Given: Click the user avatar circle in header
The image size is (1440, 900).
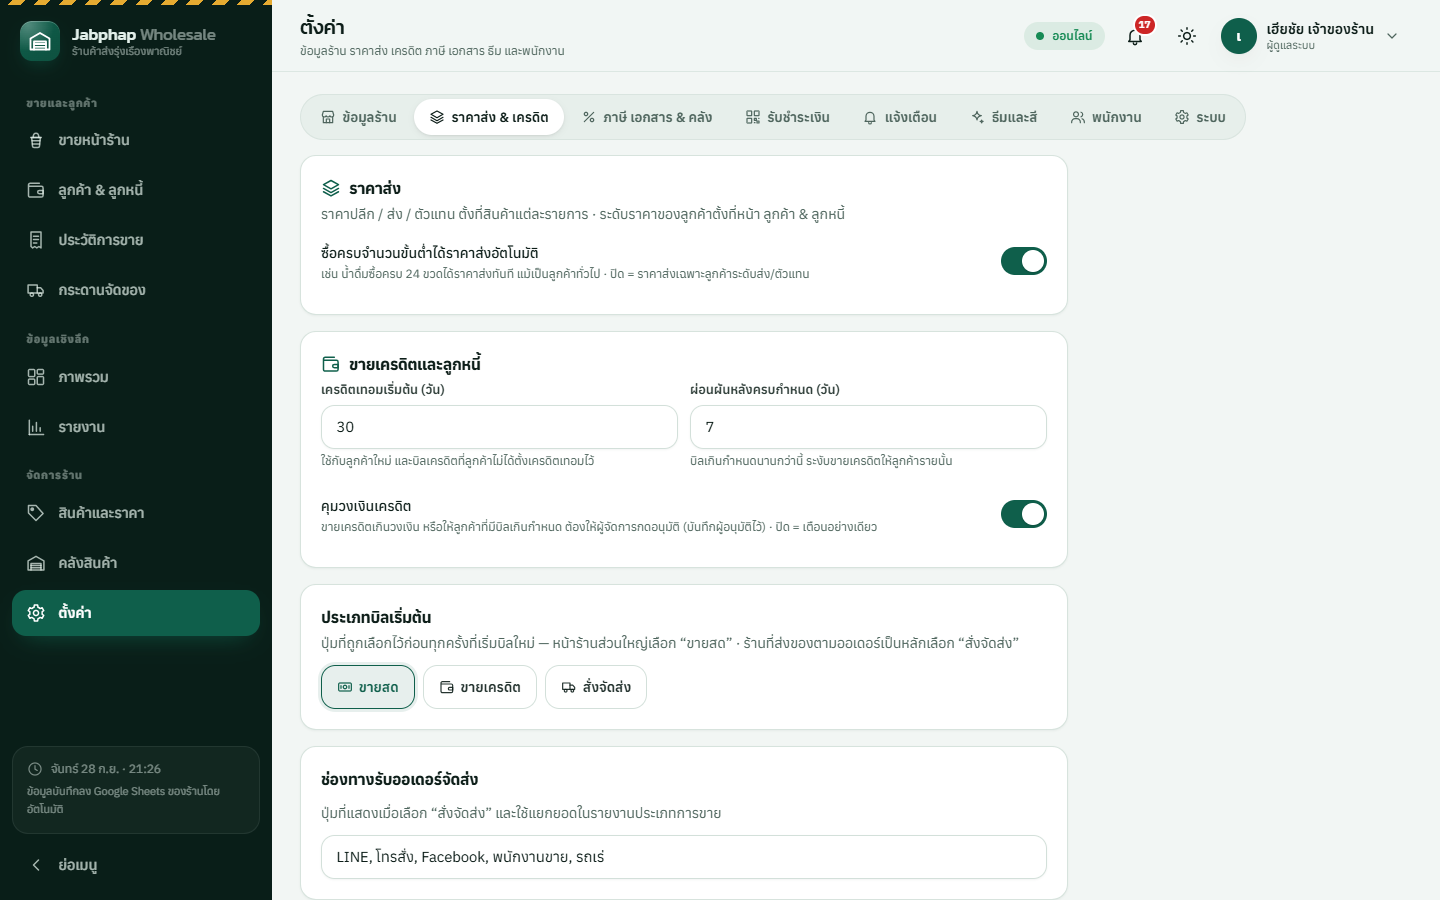Looking at the screenshot, I should [1238, 36].
